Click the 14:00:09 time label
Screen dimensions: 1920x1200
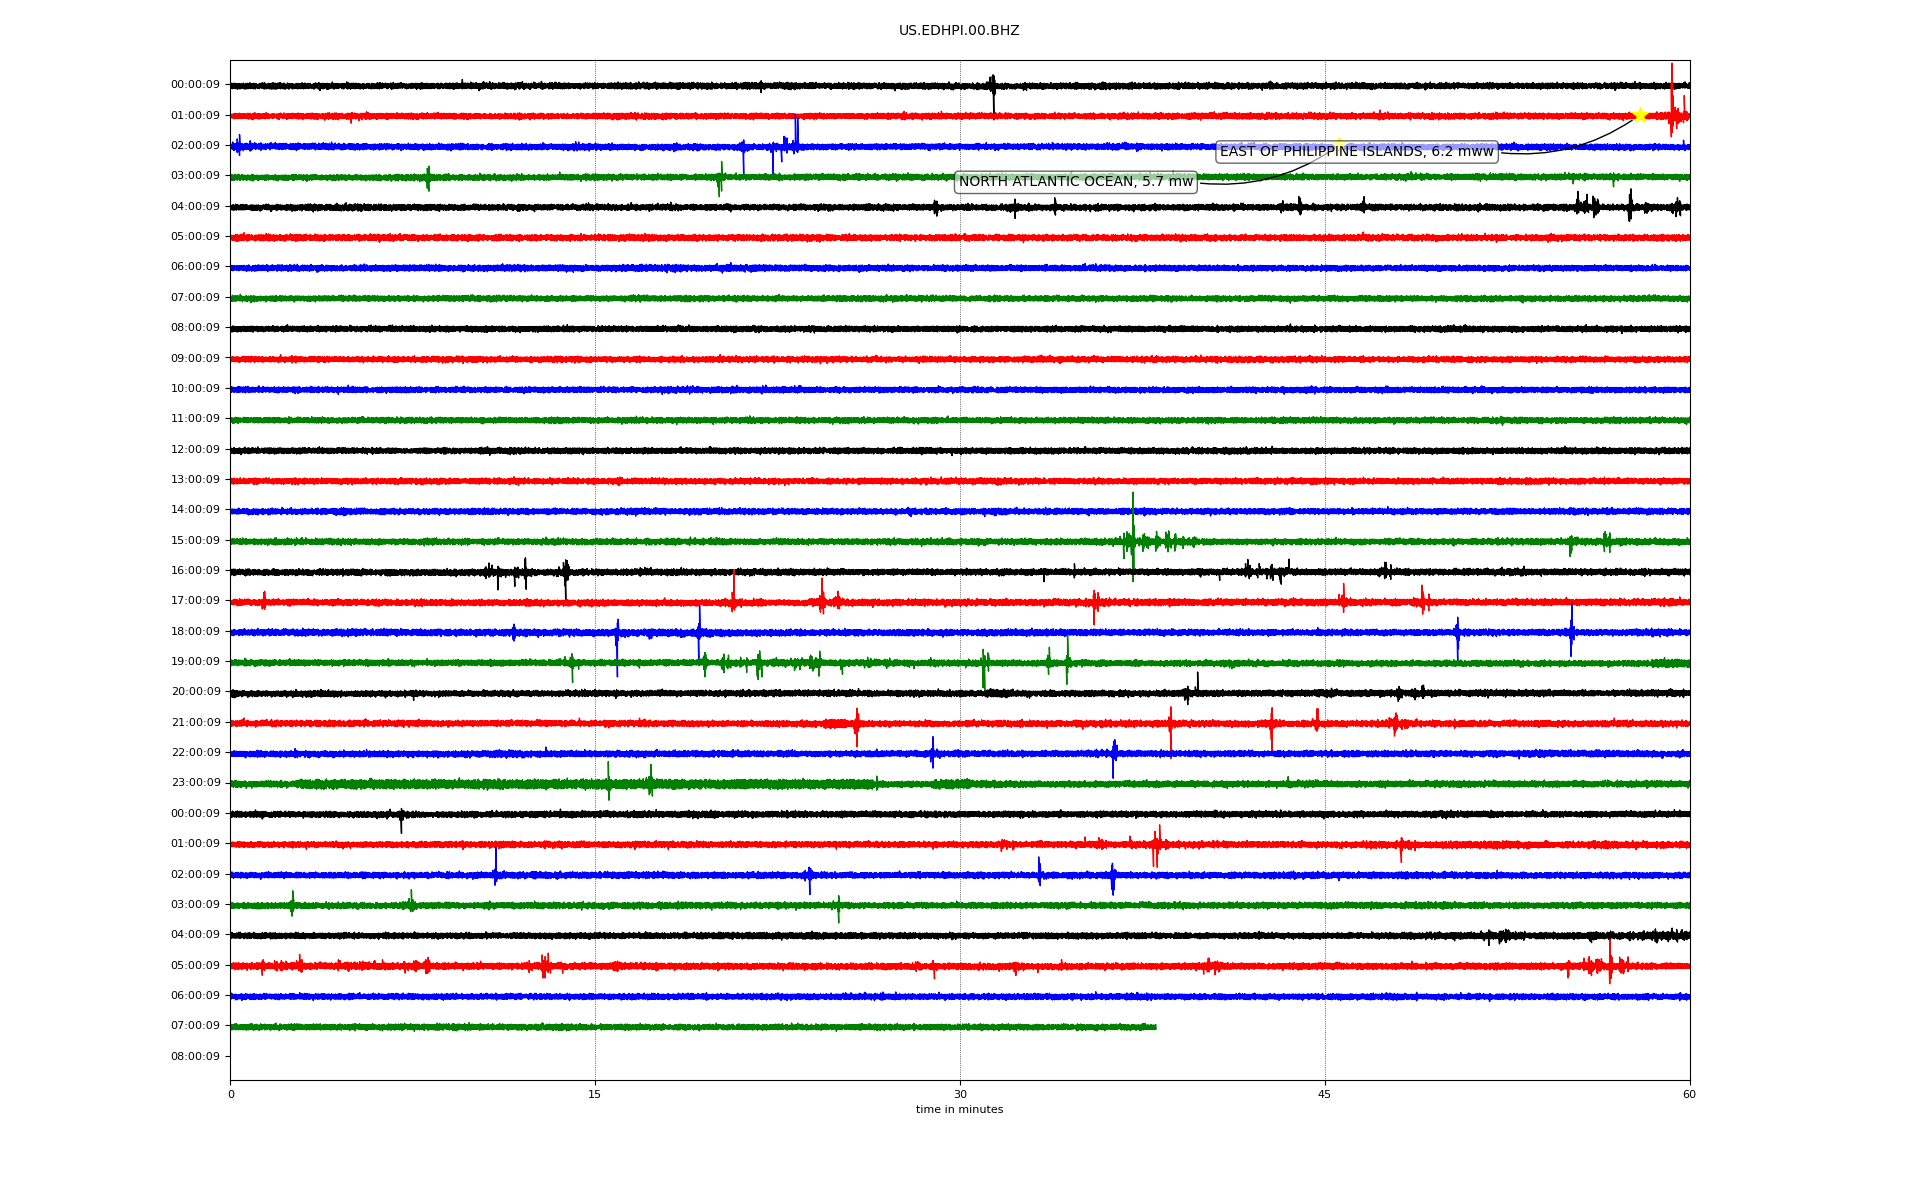(196, 510)
